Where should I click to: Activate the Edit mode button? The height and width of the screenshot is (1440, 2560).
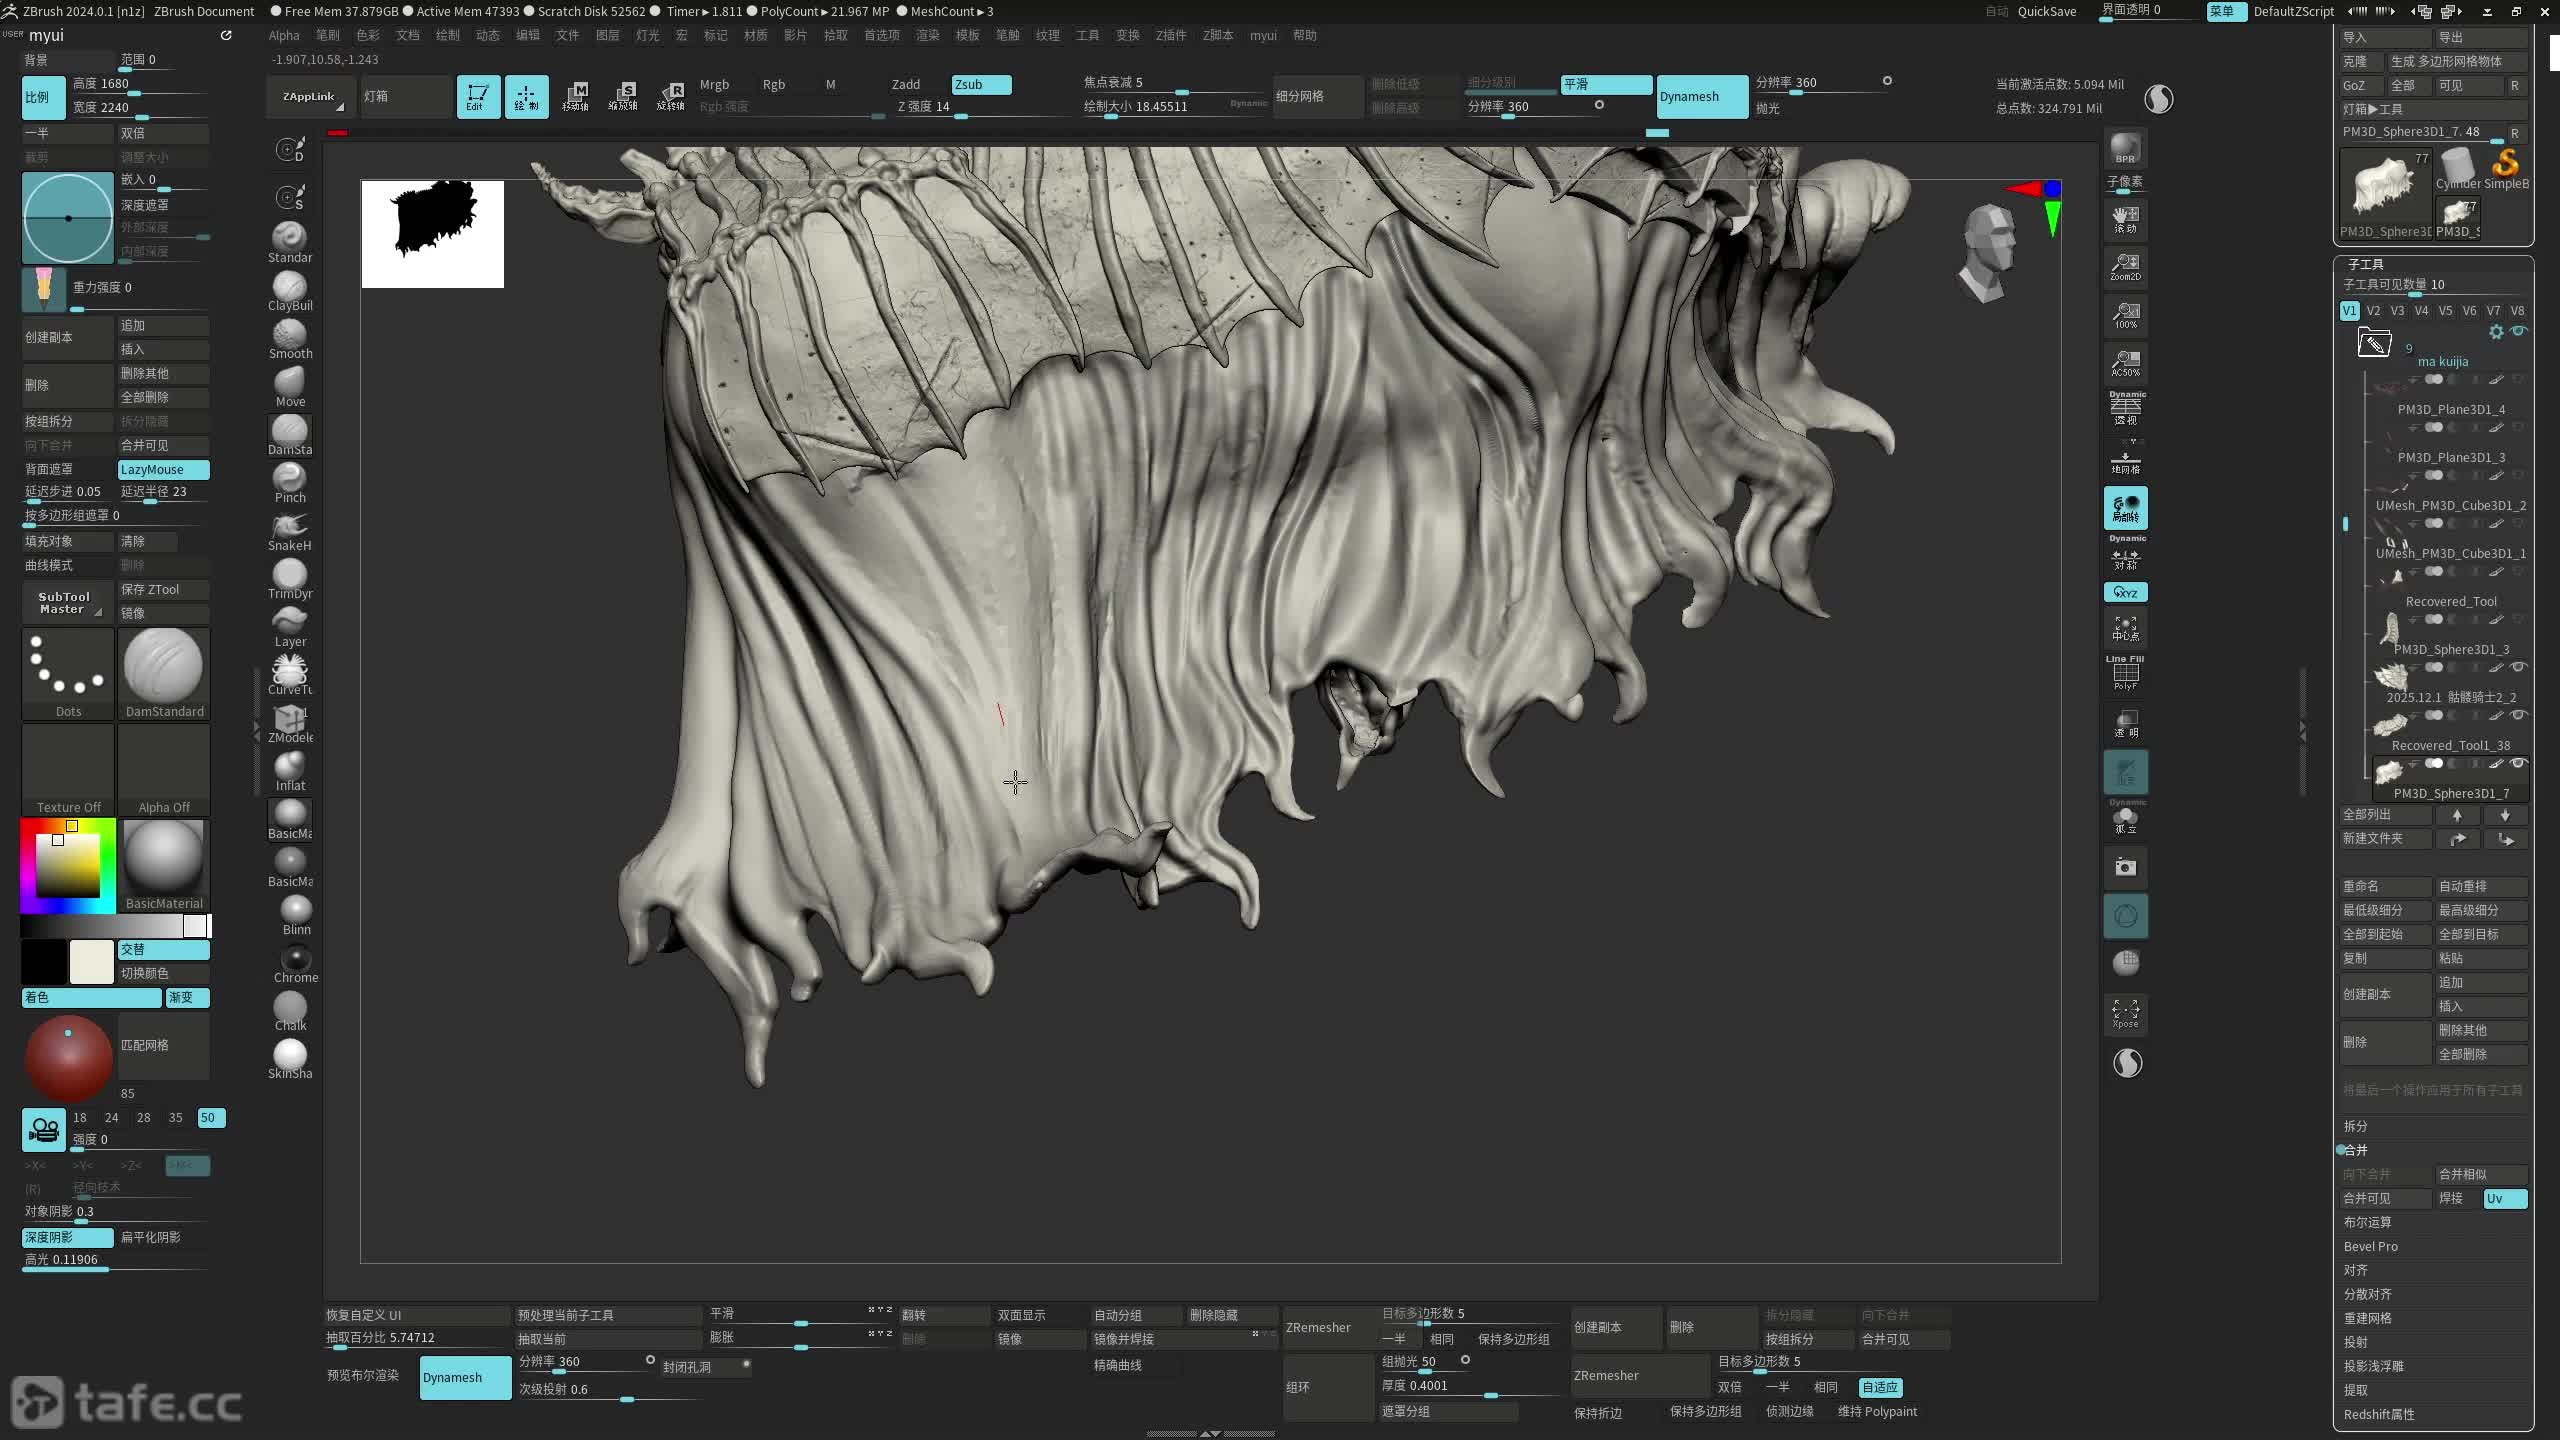point(477,97)
